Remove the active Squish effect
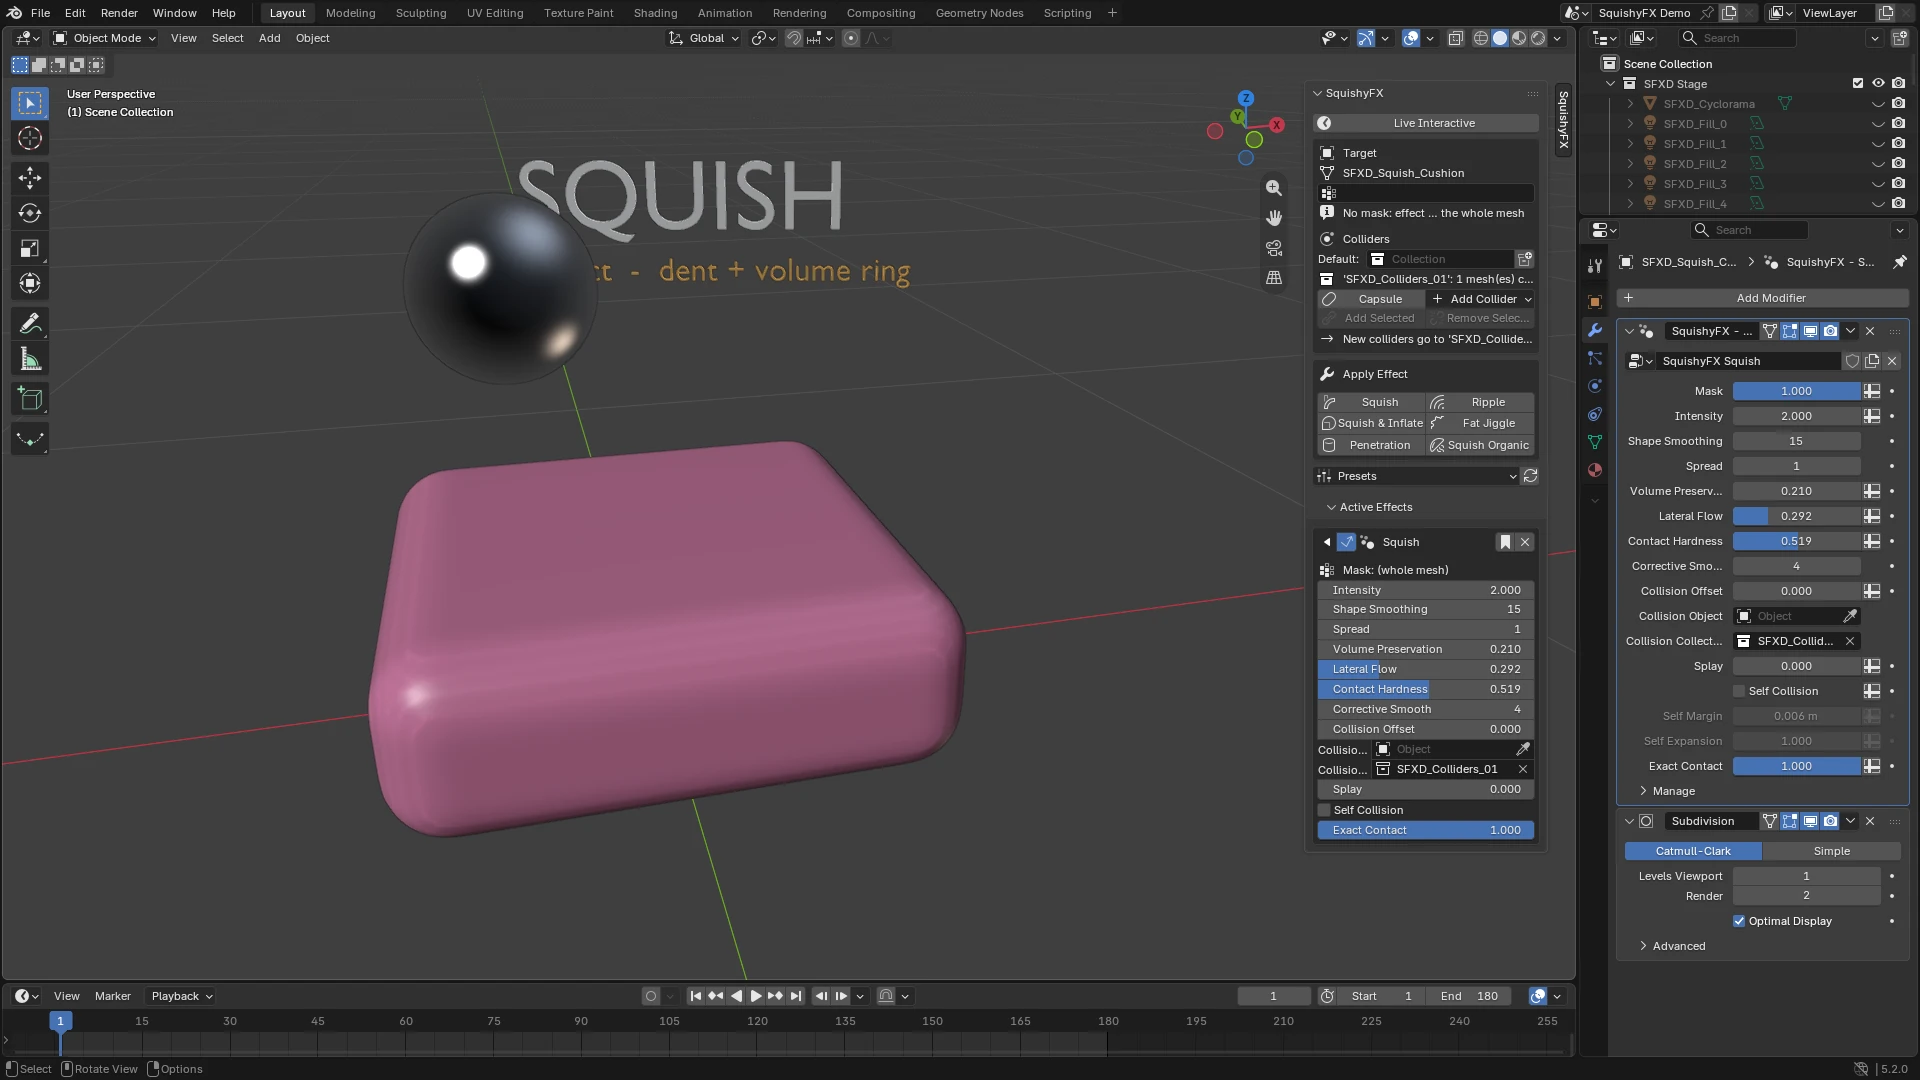This screenshot has height=1080, width=1920. point(1525,542)
